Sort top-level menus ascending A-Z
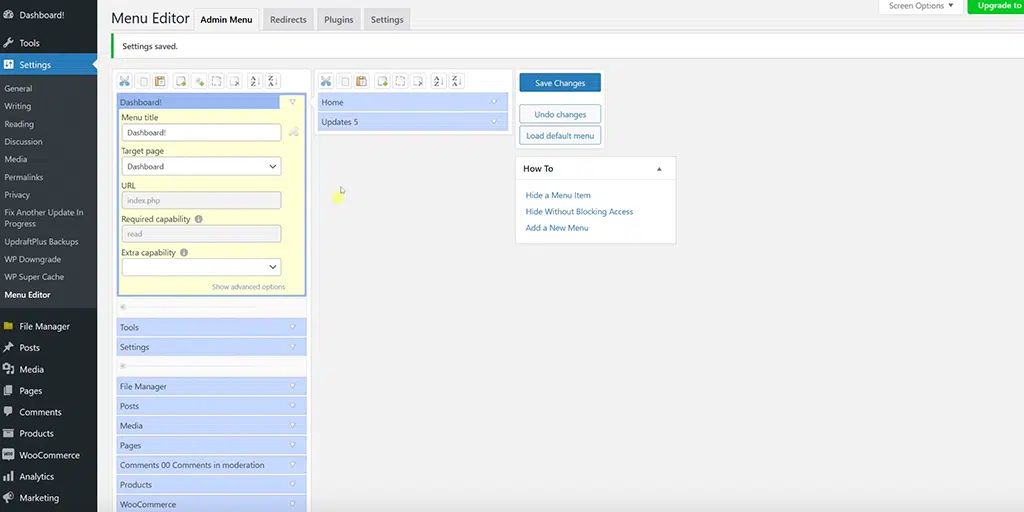The height and width of the screenshot is (512, 1024). (x=254, y=81)
